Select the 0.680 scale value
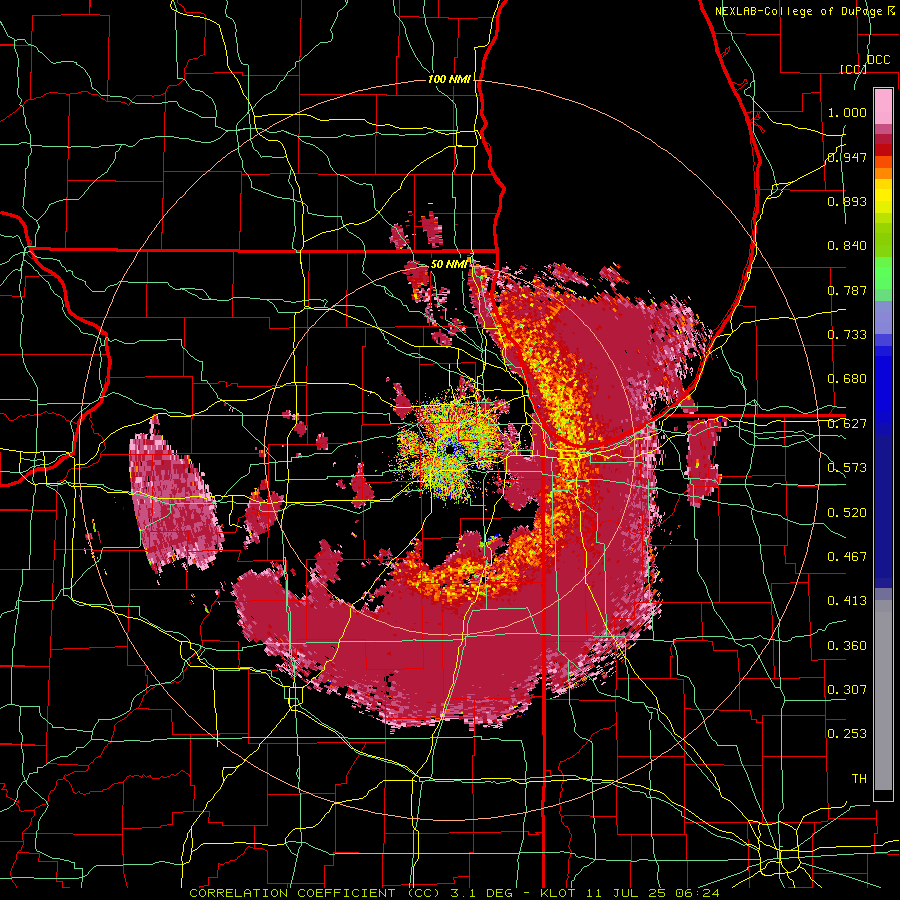This screenshot has width=900, height=900. point(847,379)
